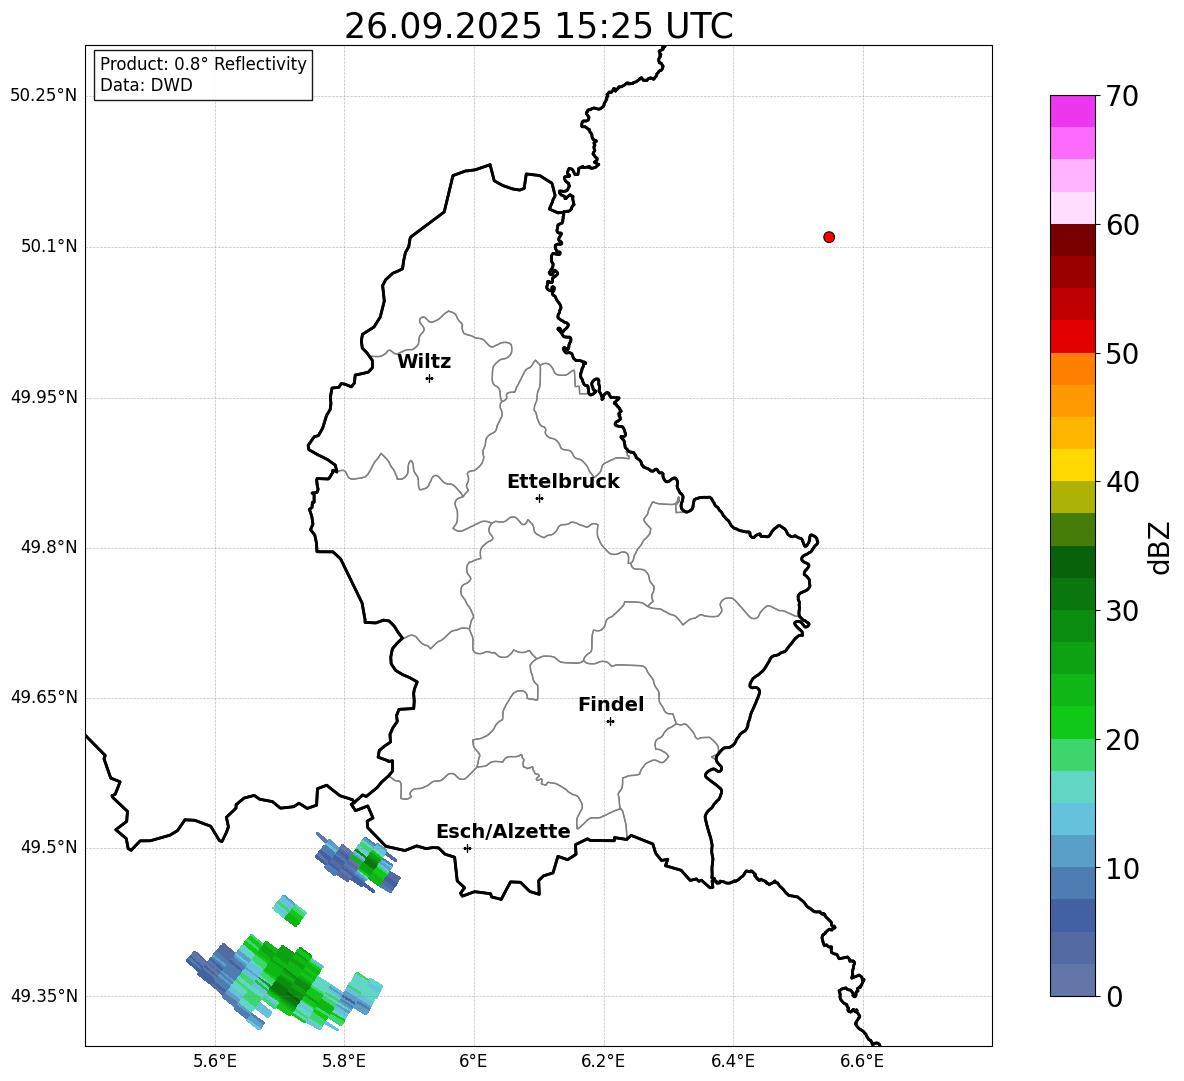This screenshot has width=1184, height=1081.
Task: Click the 20 tick on colorbar
Action: click(x=1122, y=740)
